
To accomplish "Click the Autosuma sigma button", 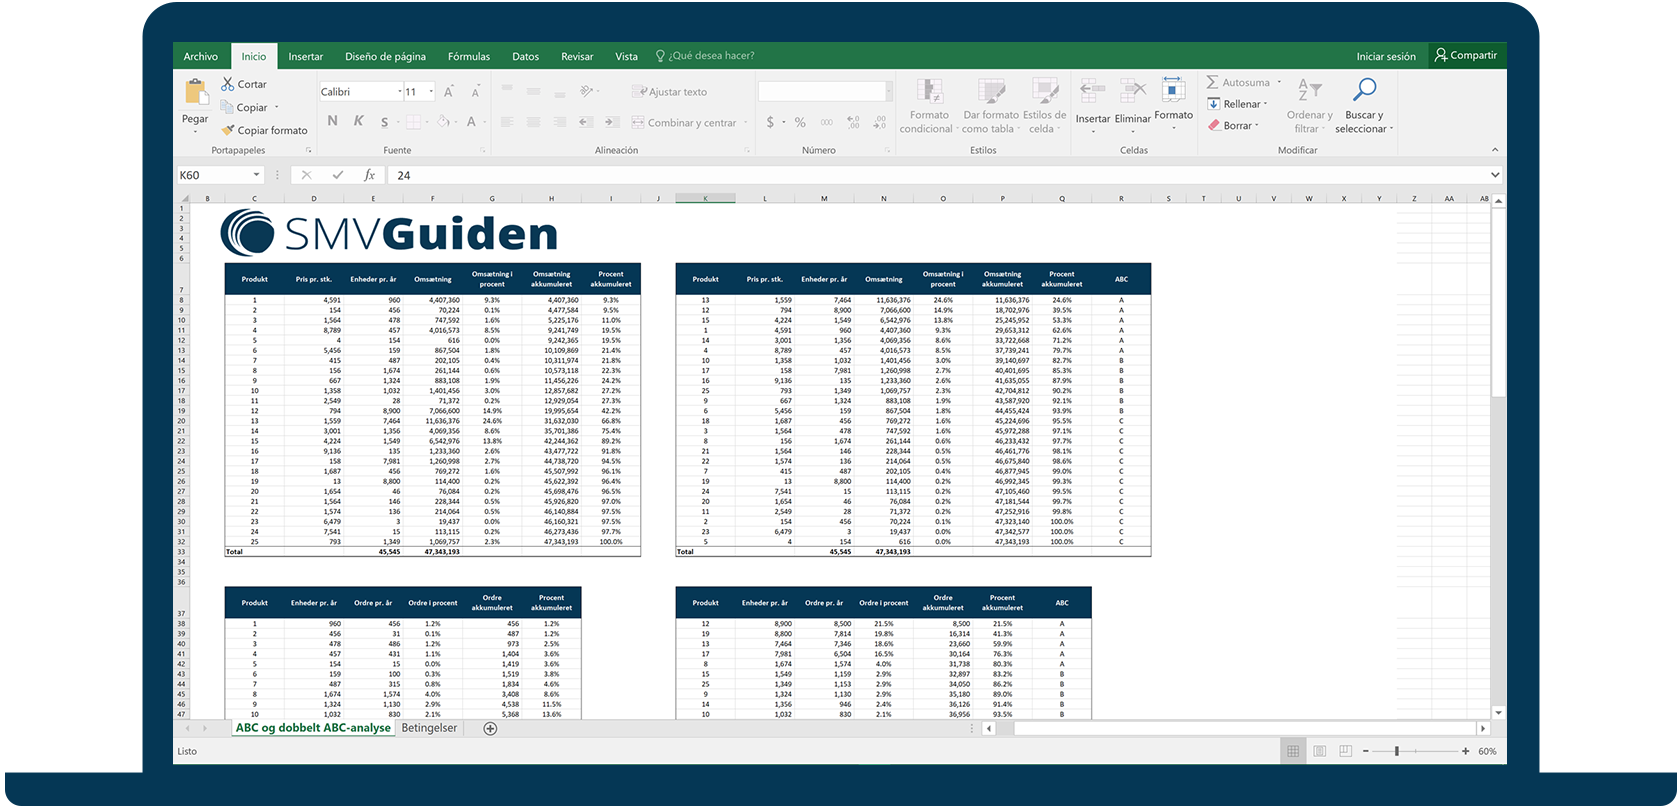I will pyautogui.click(x=1237, y=82).
